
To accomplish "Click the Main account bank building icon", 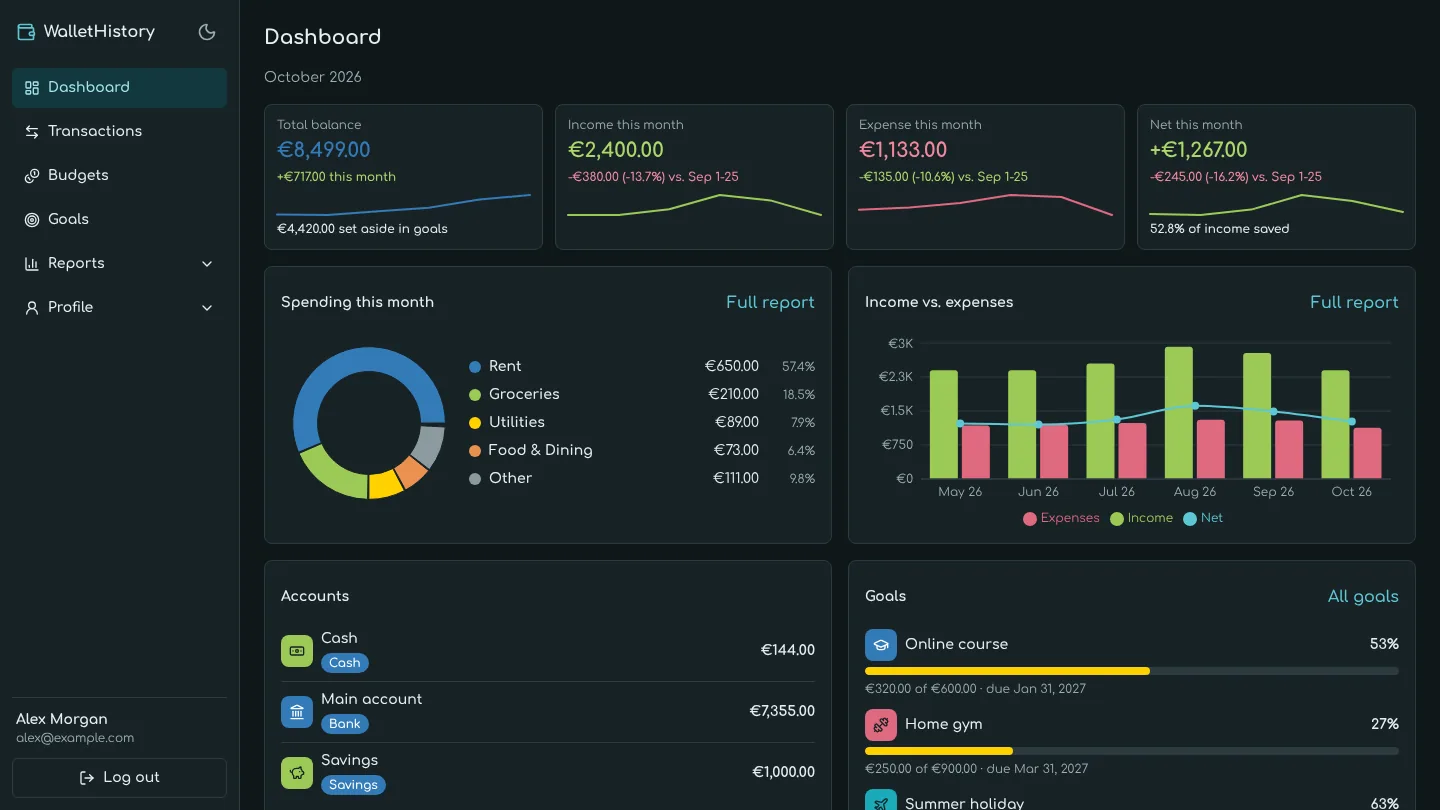I will (297, 712).
